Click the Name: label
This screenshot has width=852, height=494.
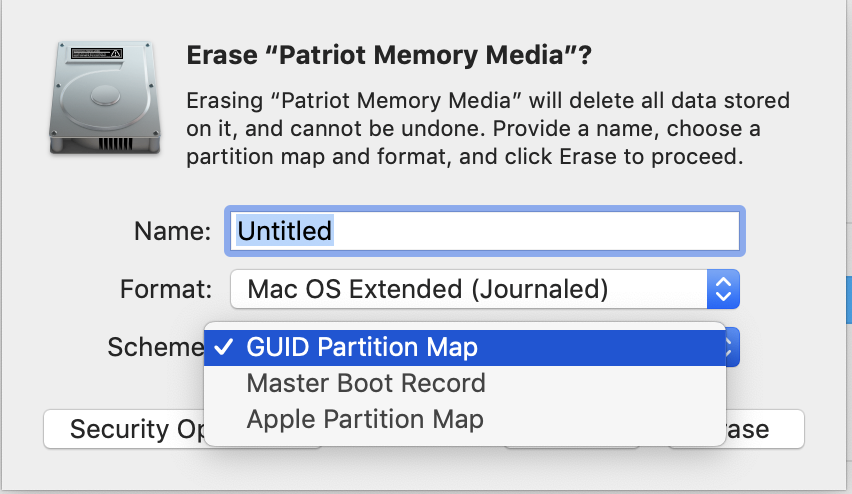coord(172,231)
